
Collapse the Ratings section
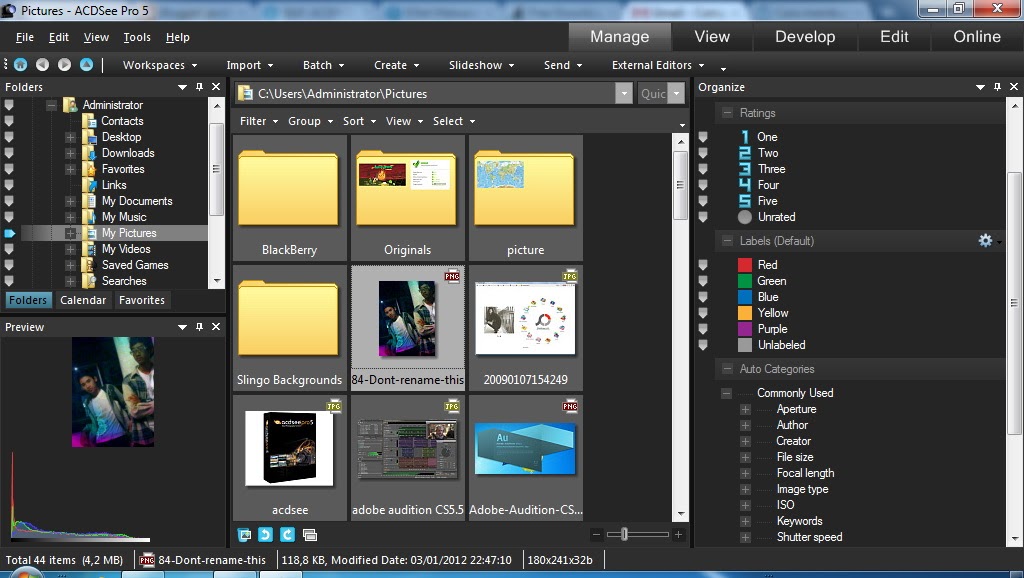click(725, 113)
